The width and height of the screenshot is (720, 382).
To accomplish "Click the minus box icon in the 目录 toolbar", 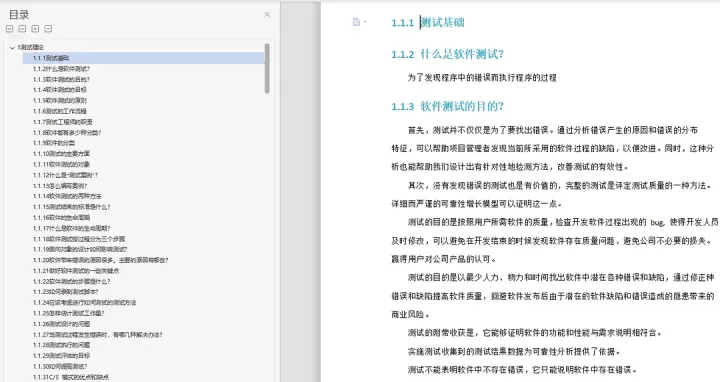I will (x=48, y=29).
